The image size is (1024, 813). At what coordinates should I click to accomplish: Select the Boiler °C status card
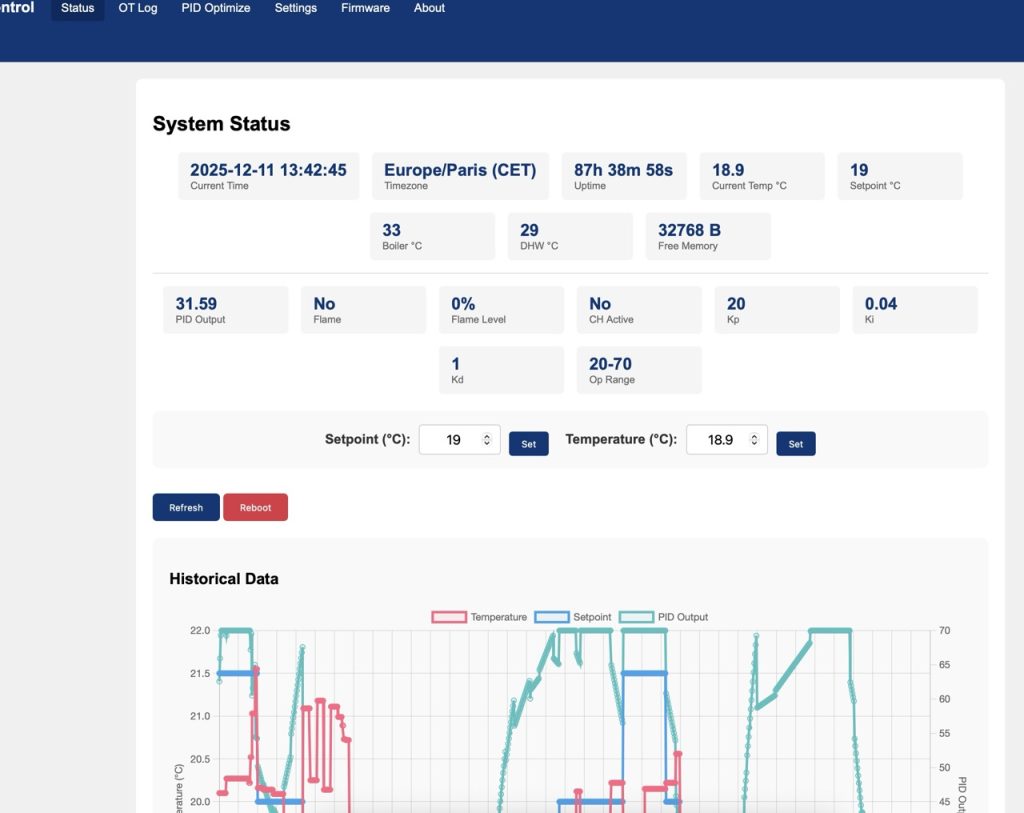[432, 236]
